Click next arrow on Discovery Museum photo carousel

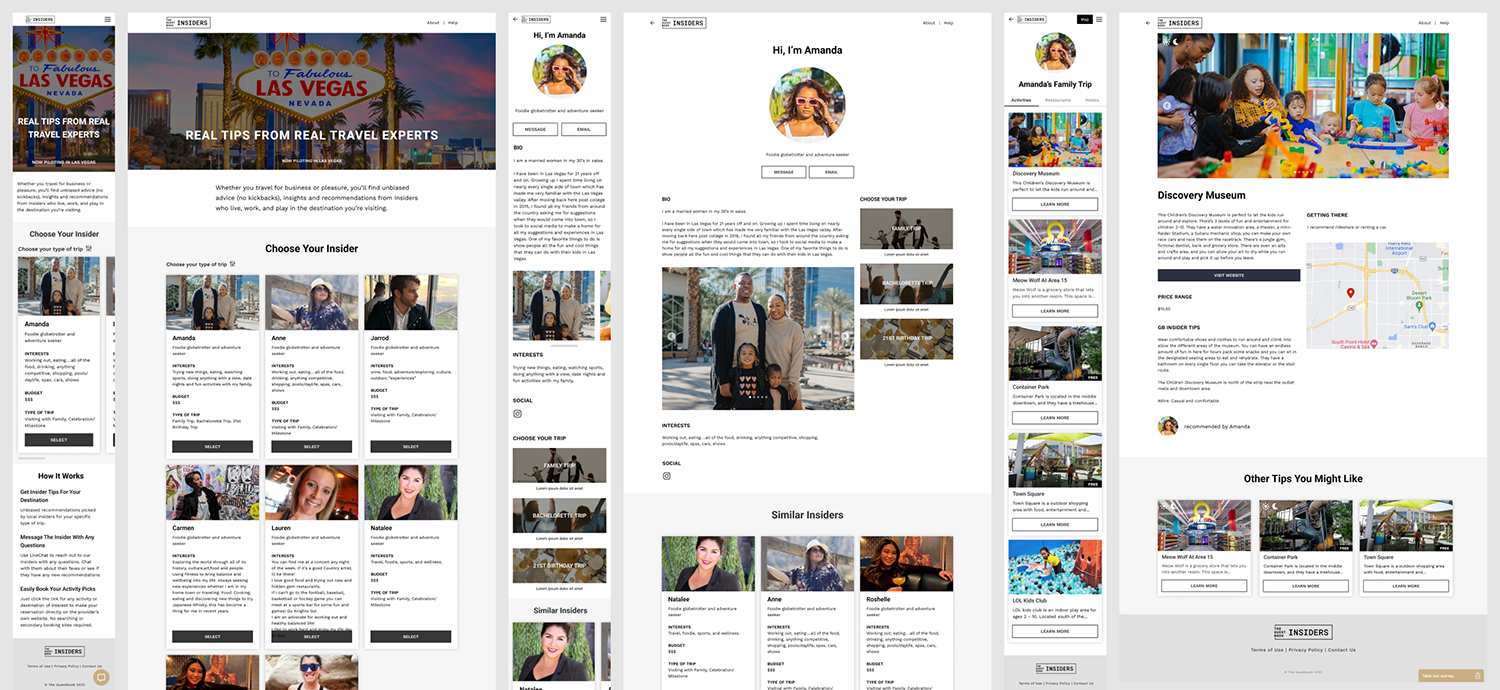[x=1439, y=105]
